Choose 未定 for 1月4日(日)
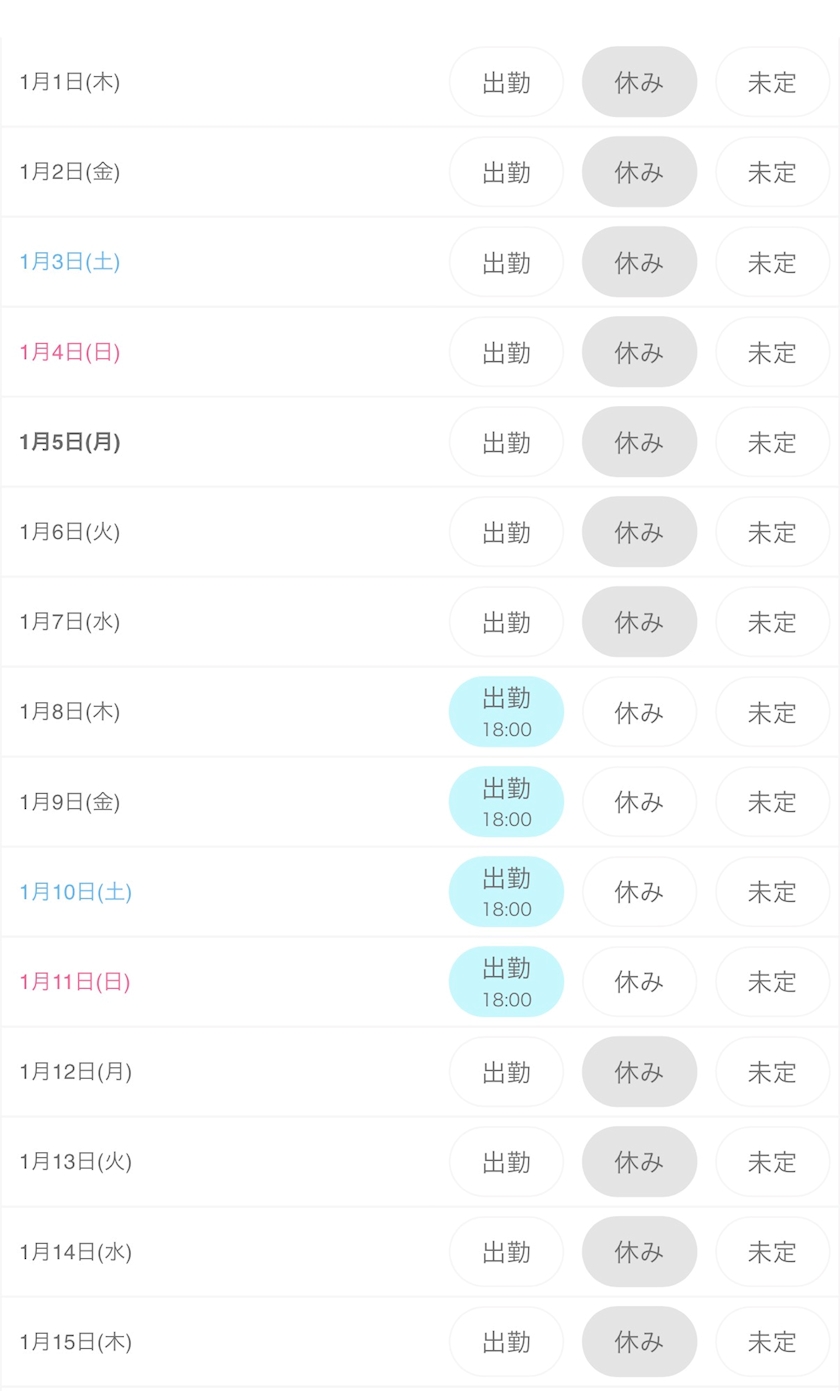This screenshot has height=1391, width=840. point(772,352)
